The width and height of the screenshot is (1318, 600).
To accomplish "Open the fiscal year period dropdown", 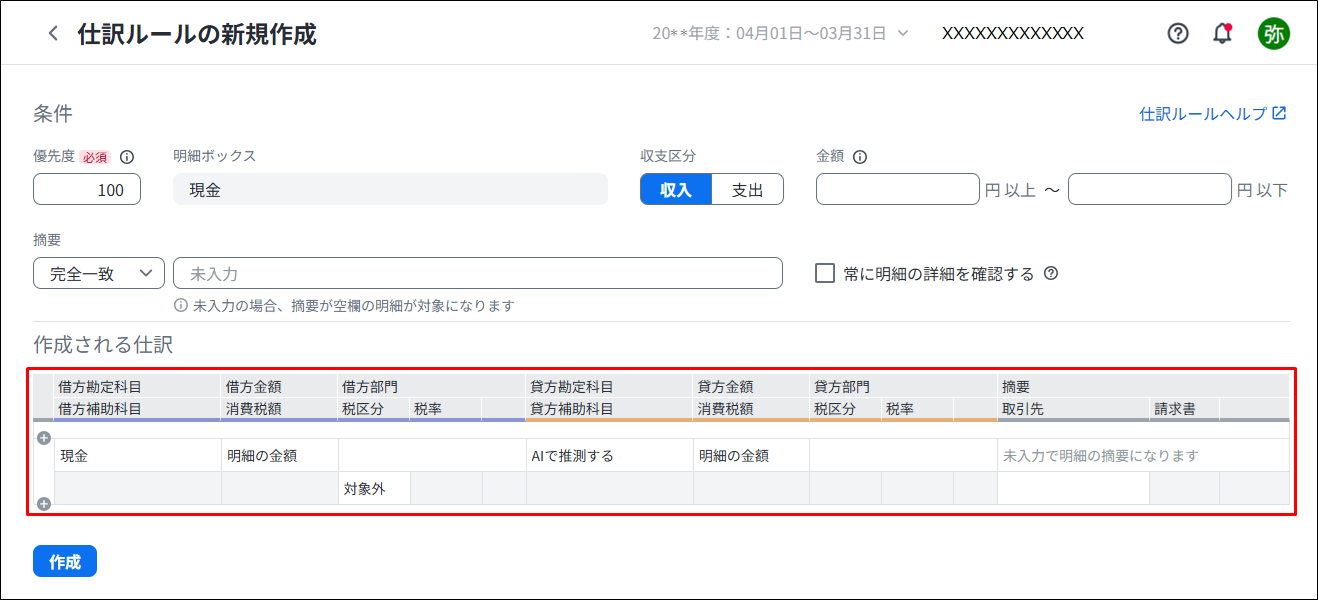I will point(780,33).
